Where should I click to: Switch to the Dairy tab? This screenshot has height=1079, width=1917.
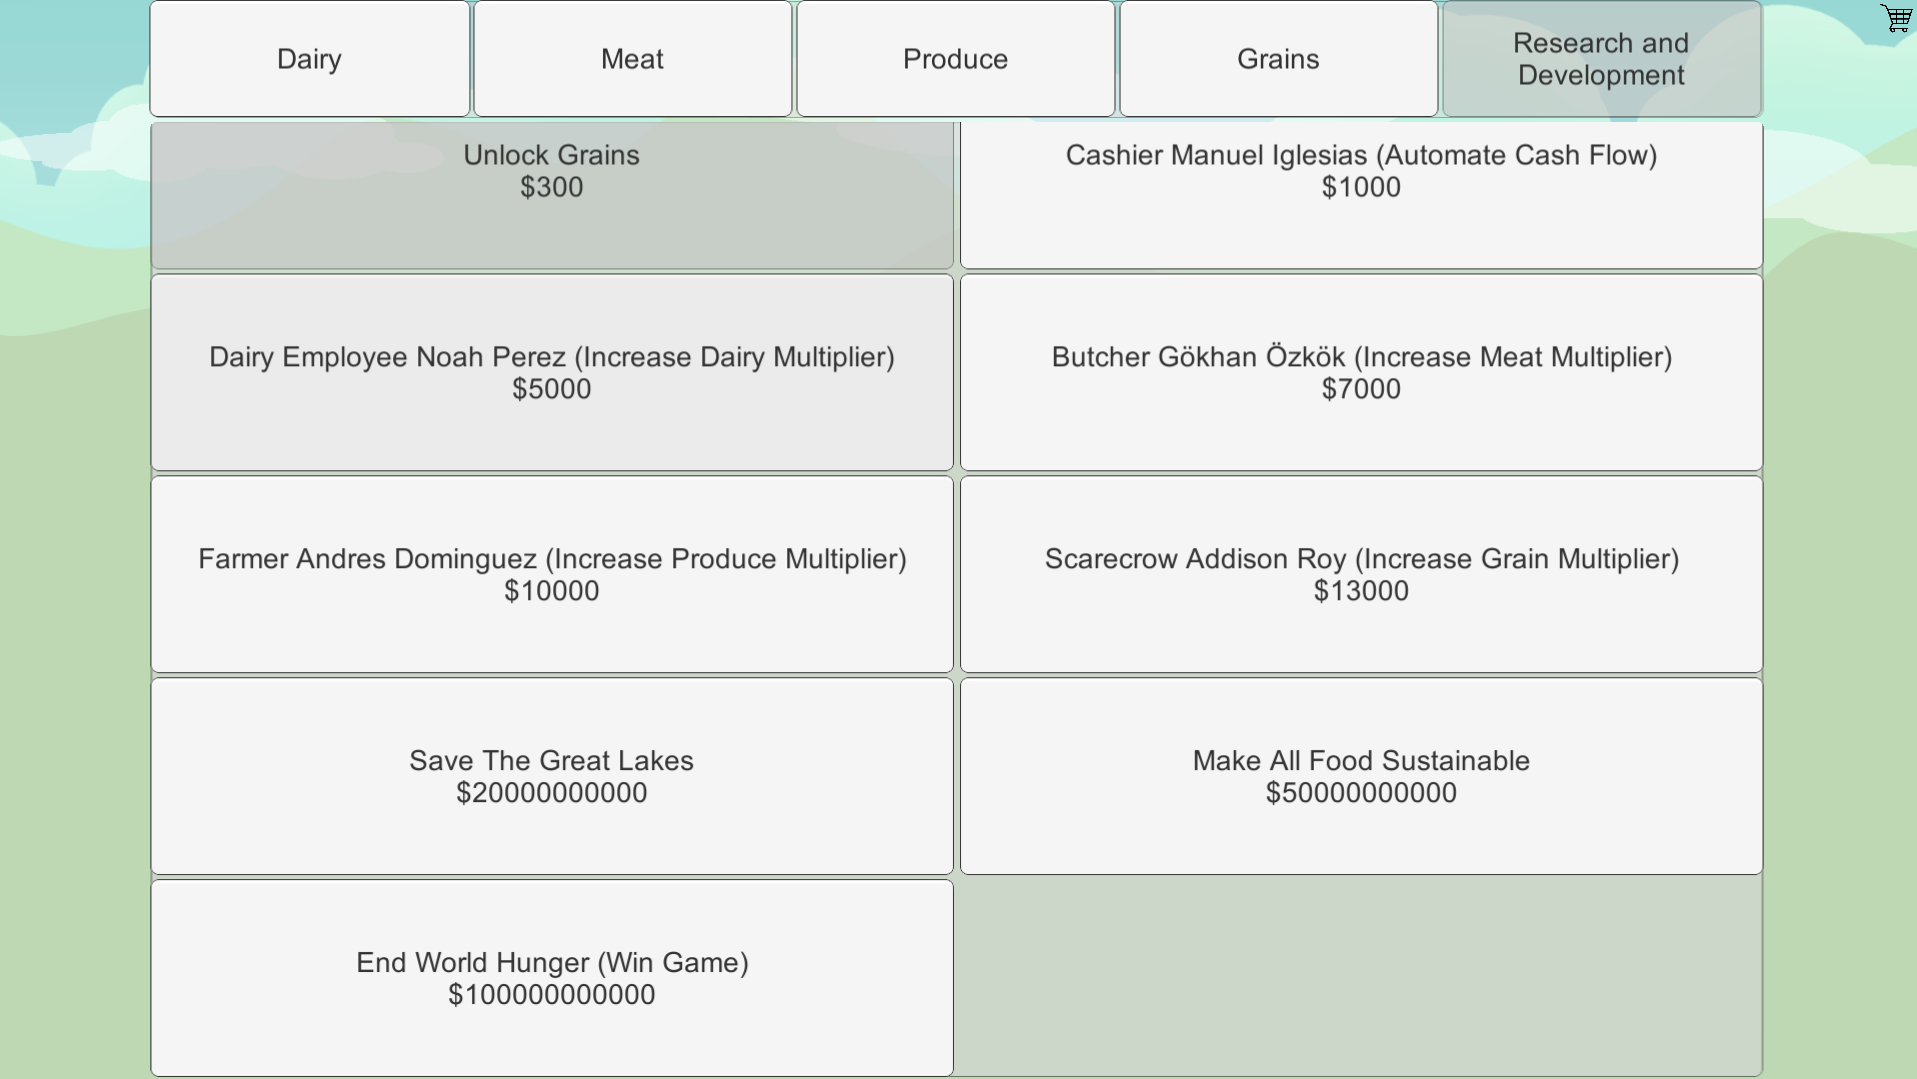308,58
